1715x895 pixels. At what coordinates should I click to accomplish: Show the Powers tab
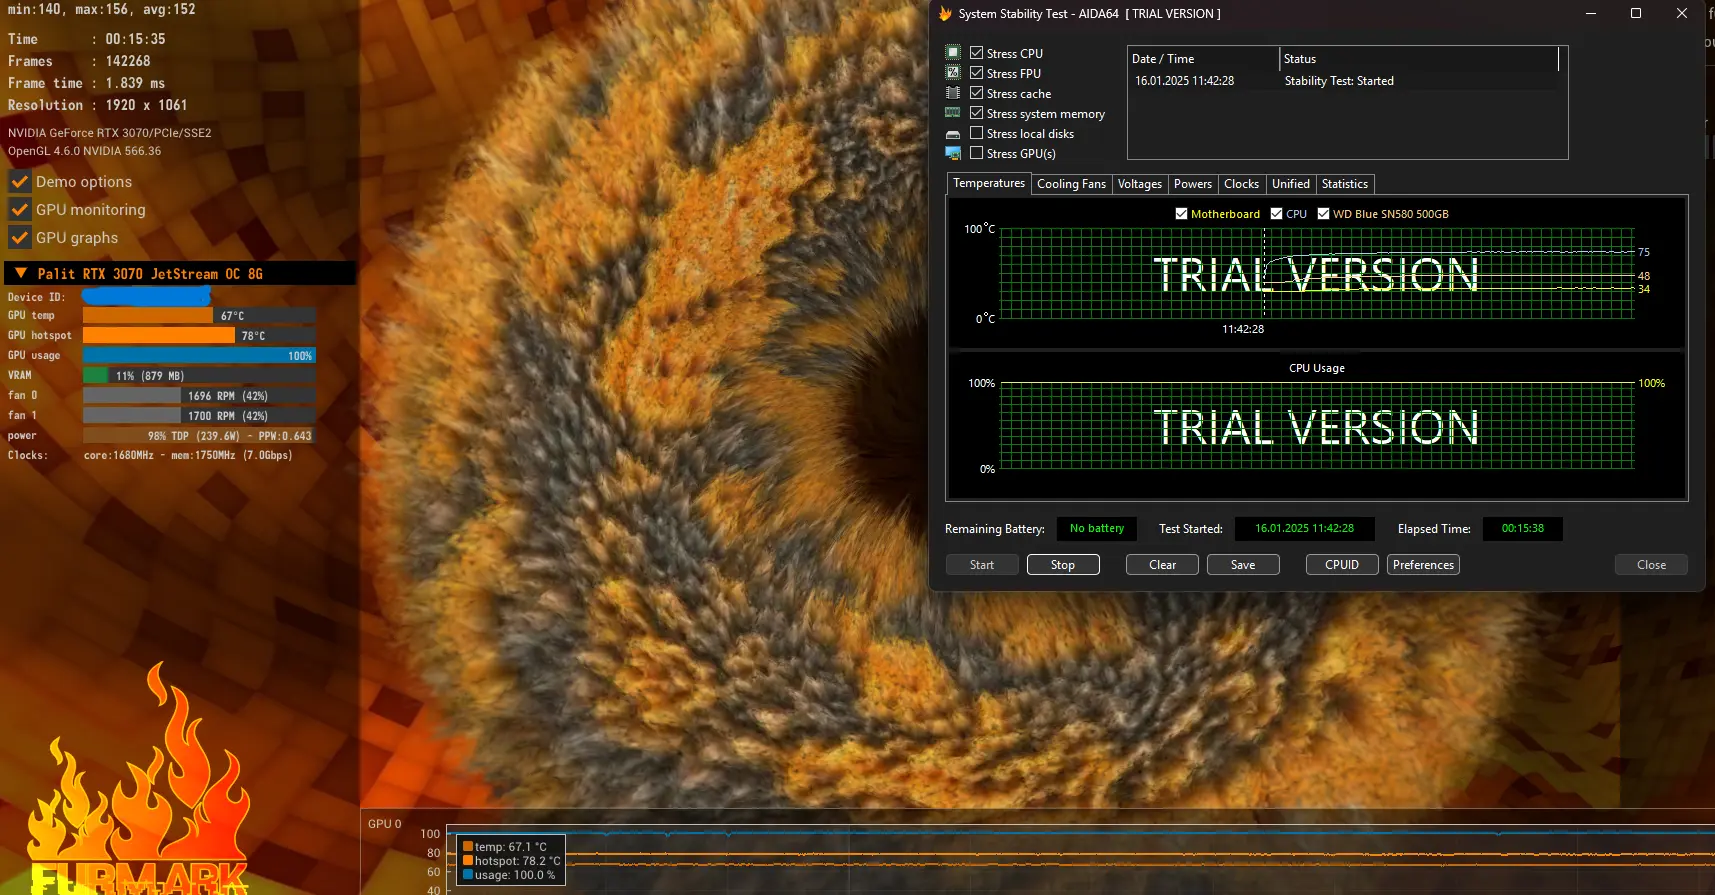[1193, 184]
